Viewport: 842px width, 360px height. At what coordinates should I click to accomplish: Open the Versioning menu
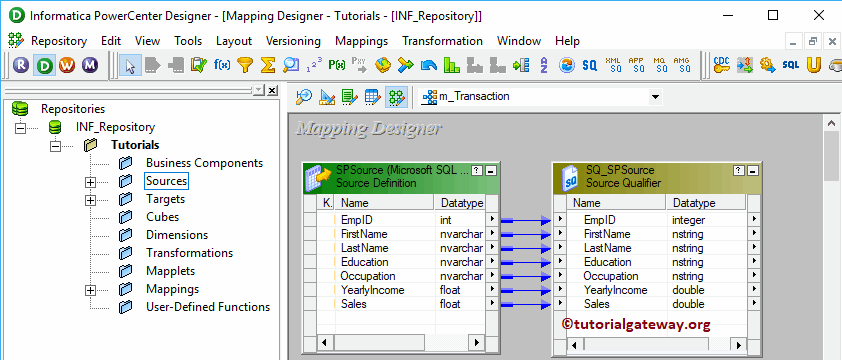(x=293, y=41)
